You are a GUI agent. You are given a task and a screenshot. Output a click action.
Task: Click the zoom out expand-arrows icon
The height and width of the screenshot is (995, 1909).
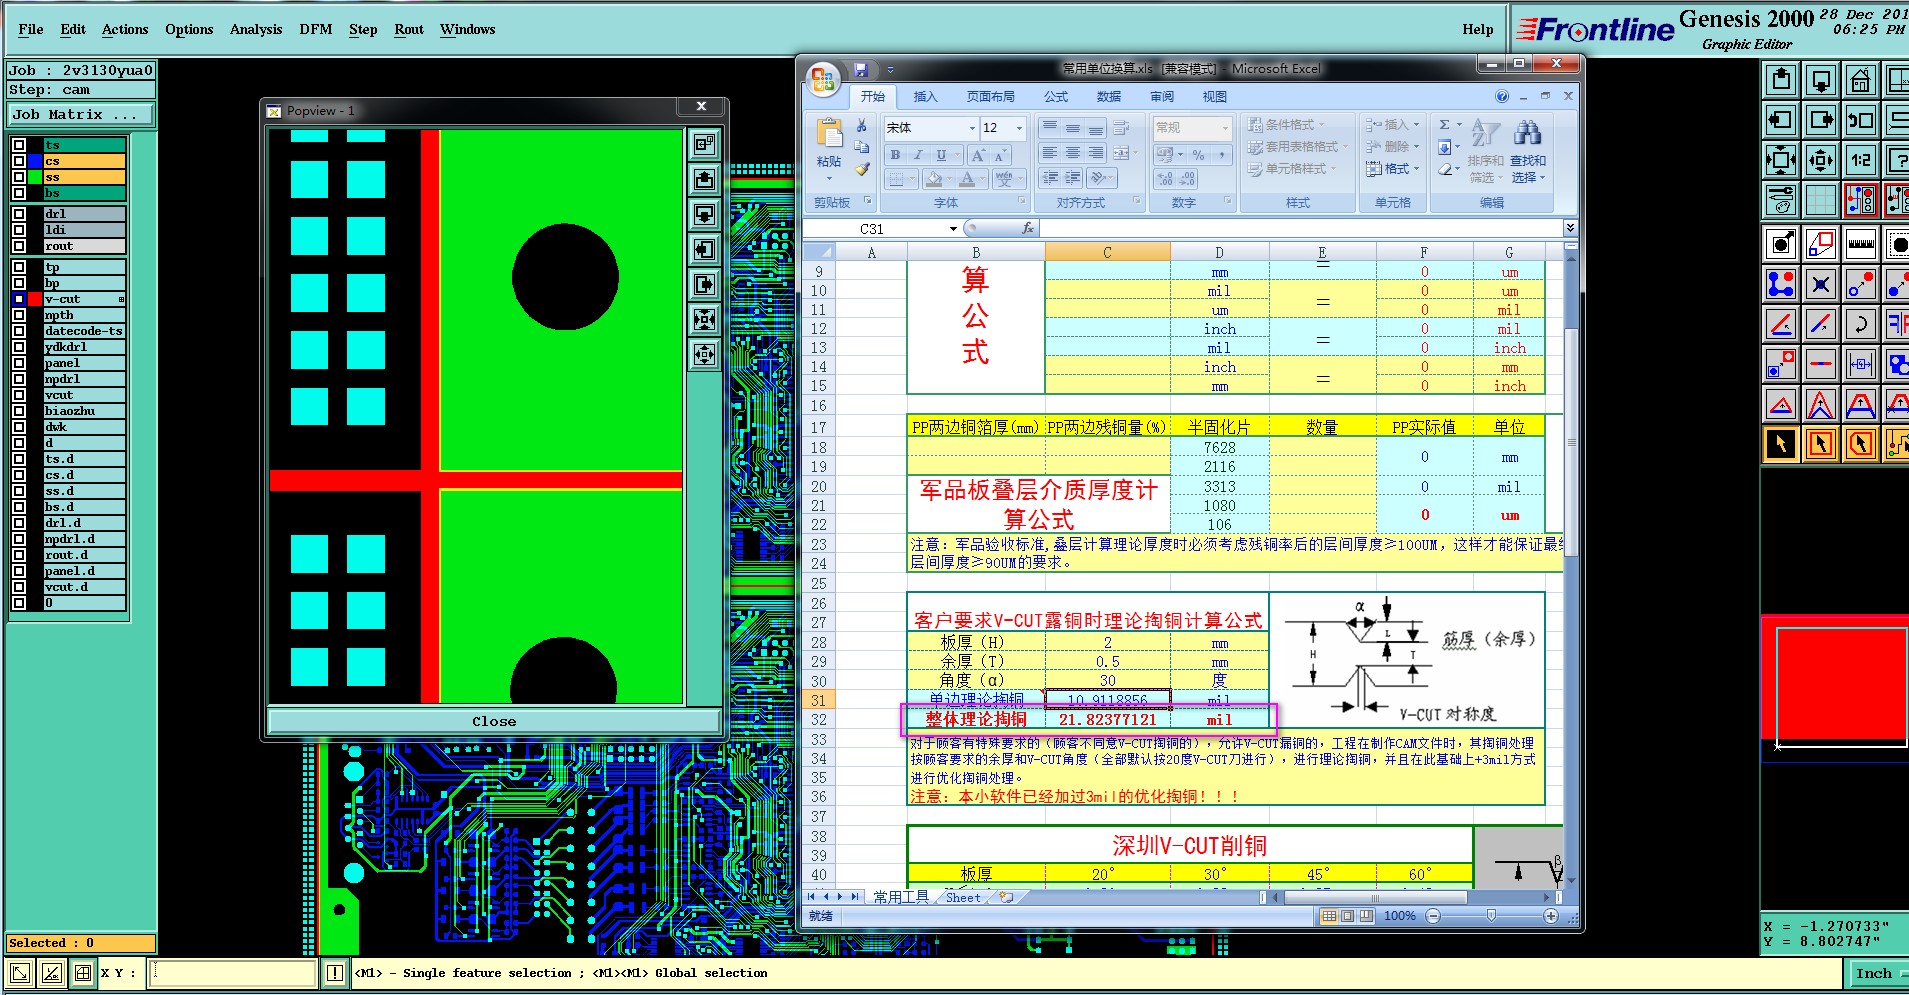tap(1781, 160)
